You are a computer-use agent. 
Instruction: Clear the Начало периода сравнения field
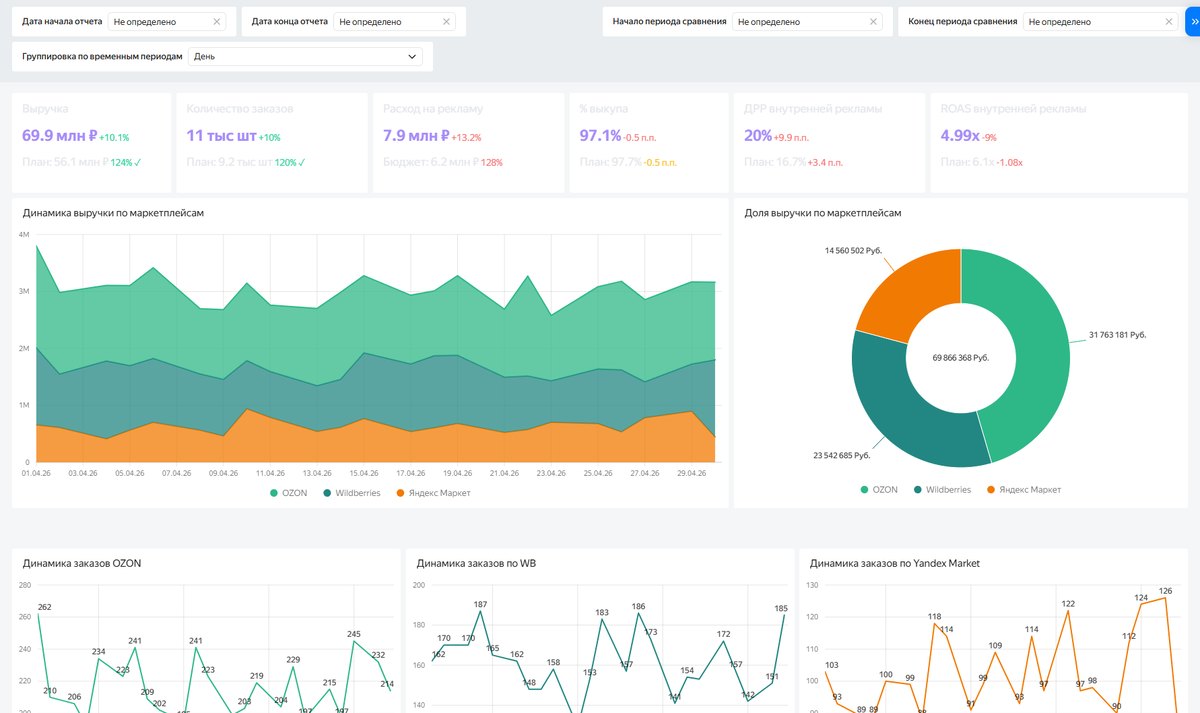873,21
